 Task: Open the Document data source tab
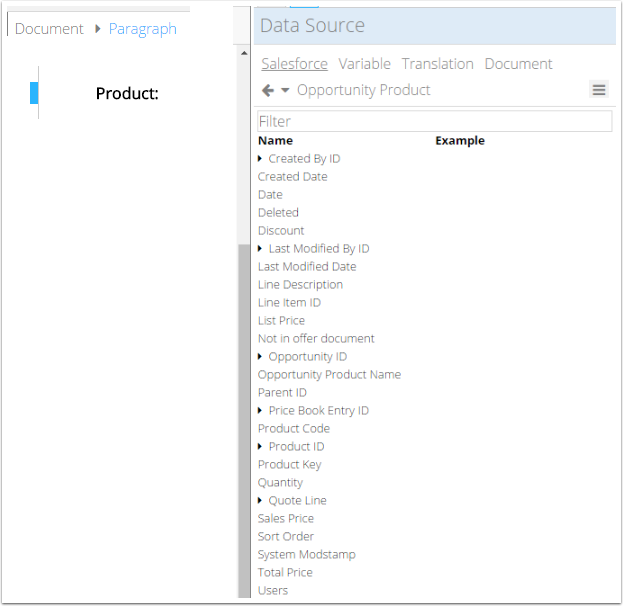518,64
